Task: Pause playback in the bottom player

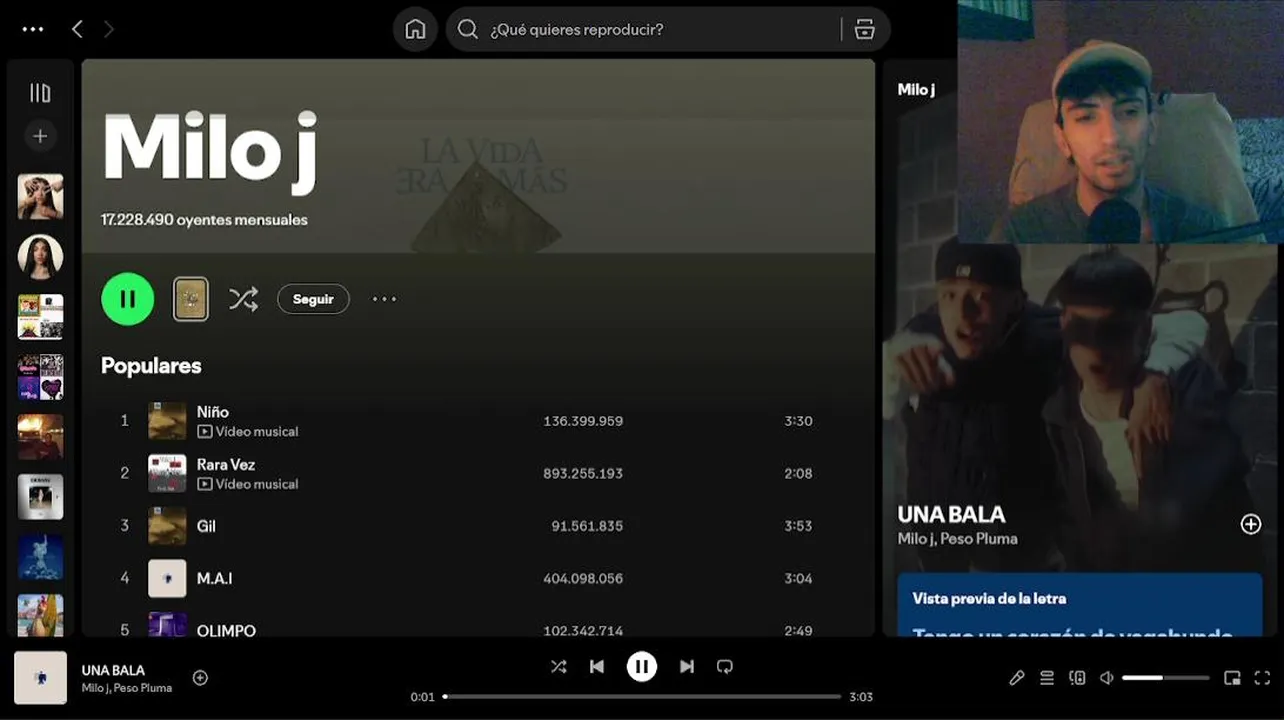Action: (642, 666)
